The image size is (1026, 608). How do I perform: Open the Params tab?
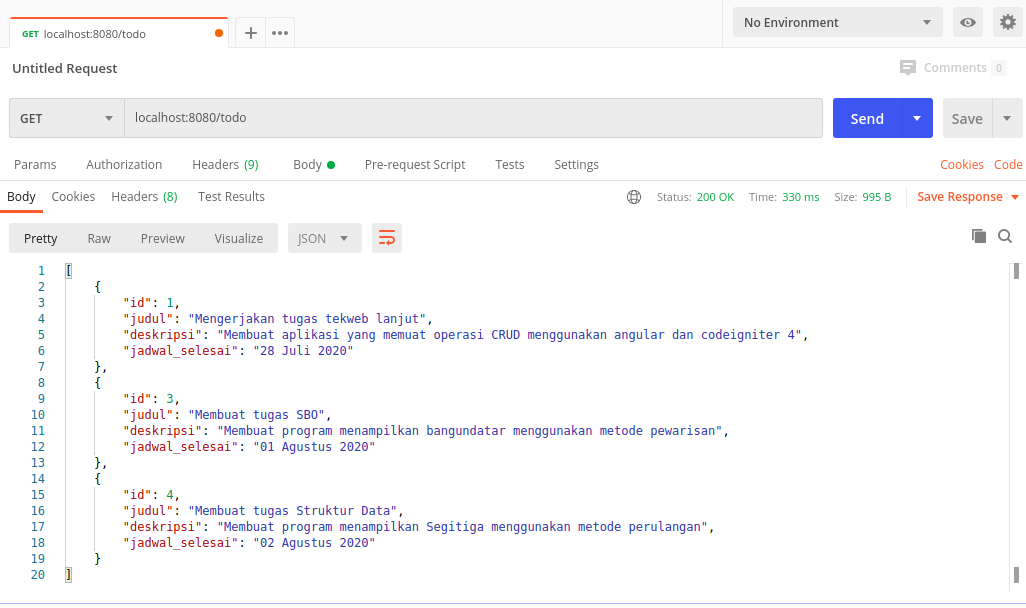tap(35, 165)
